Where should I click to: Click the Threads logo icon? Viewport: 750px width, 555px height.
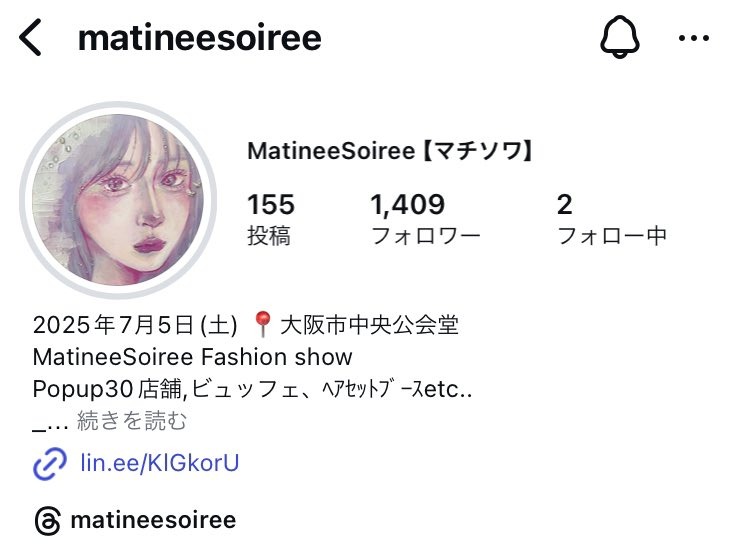click(x=47, y=521)
